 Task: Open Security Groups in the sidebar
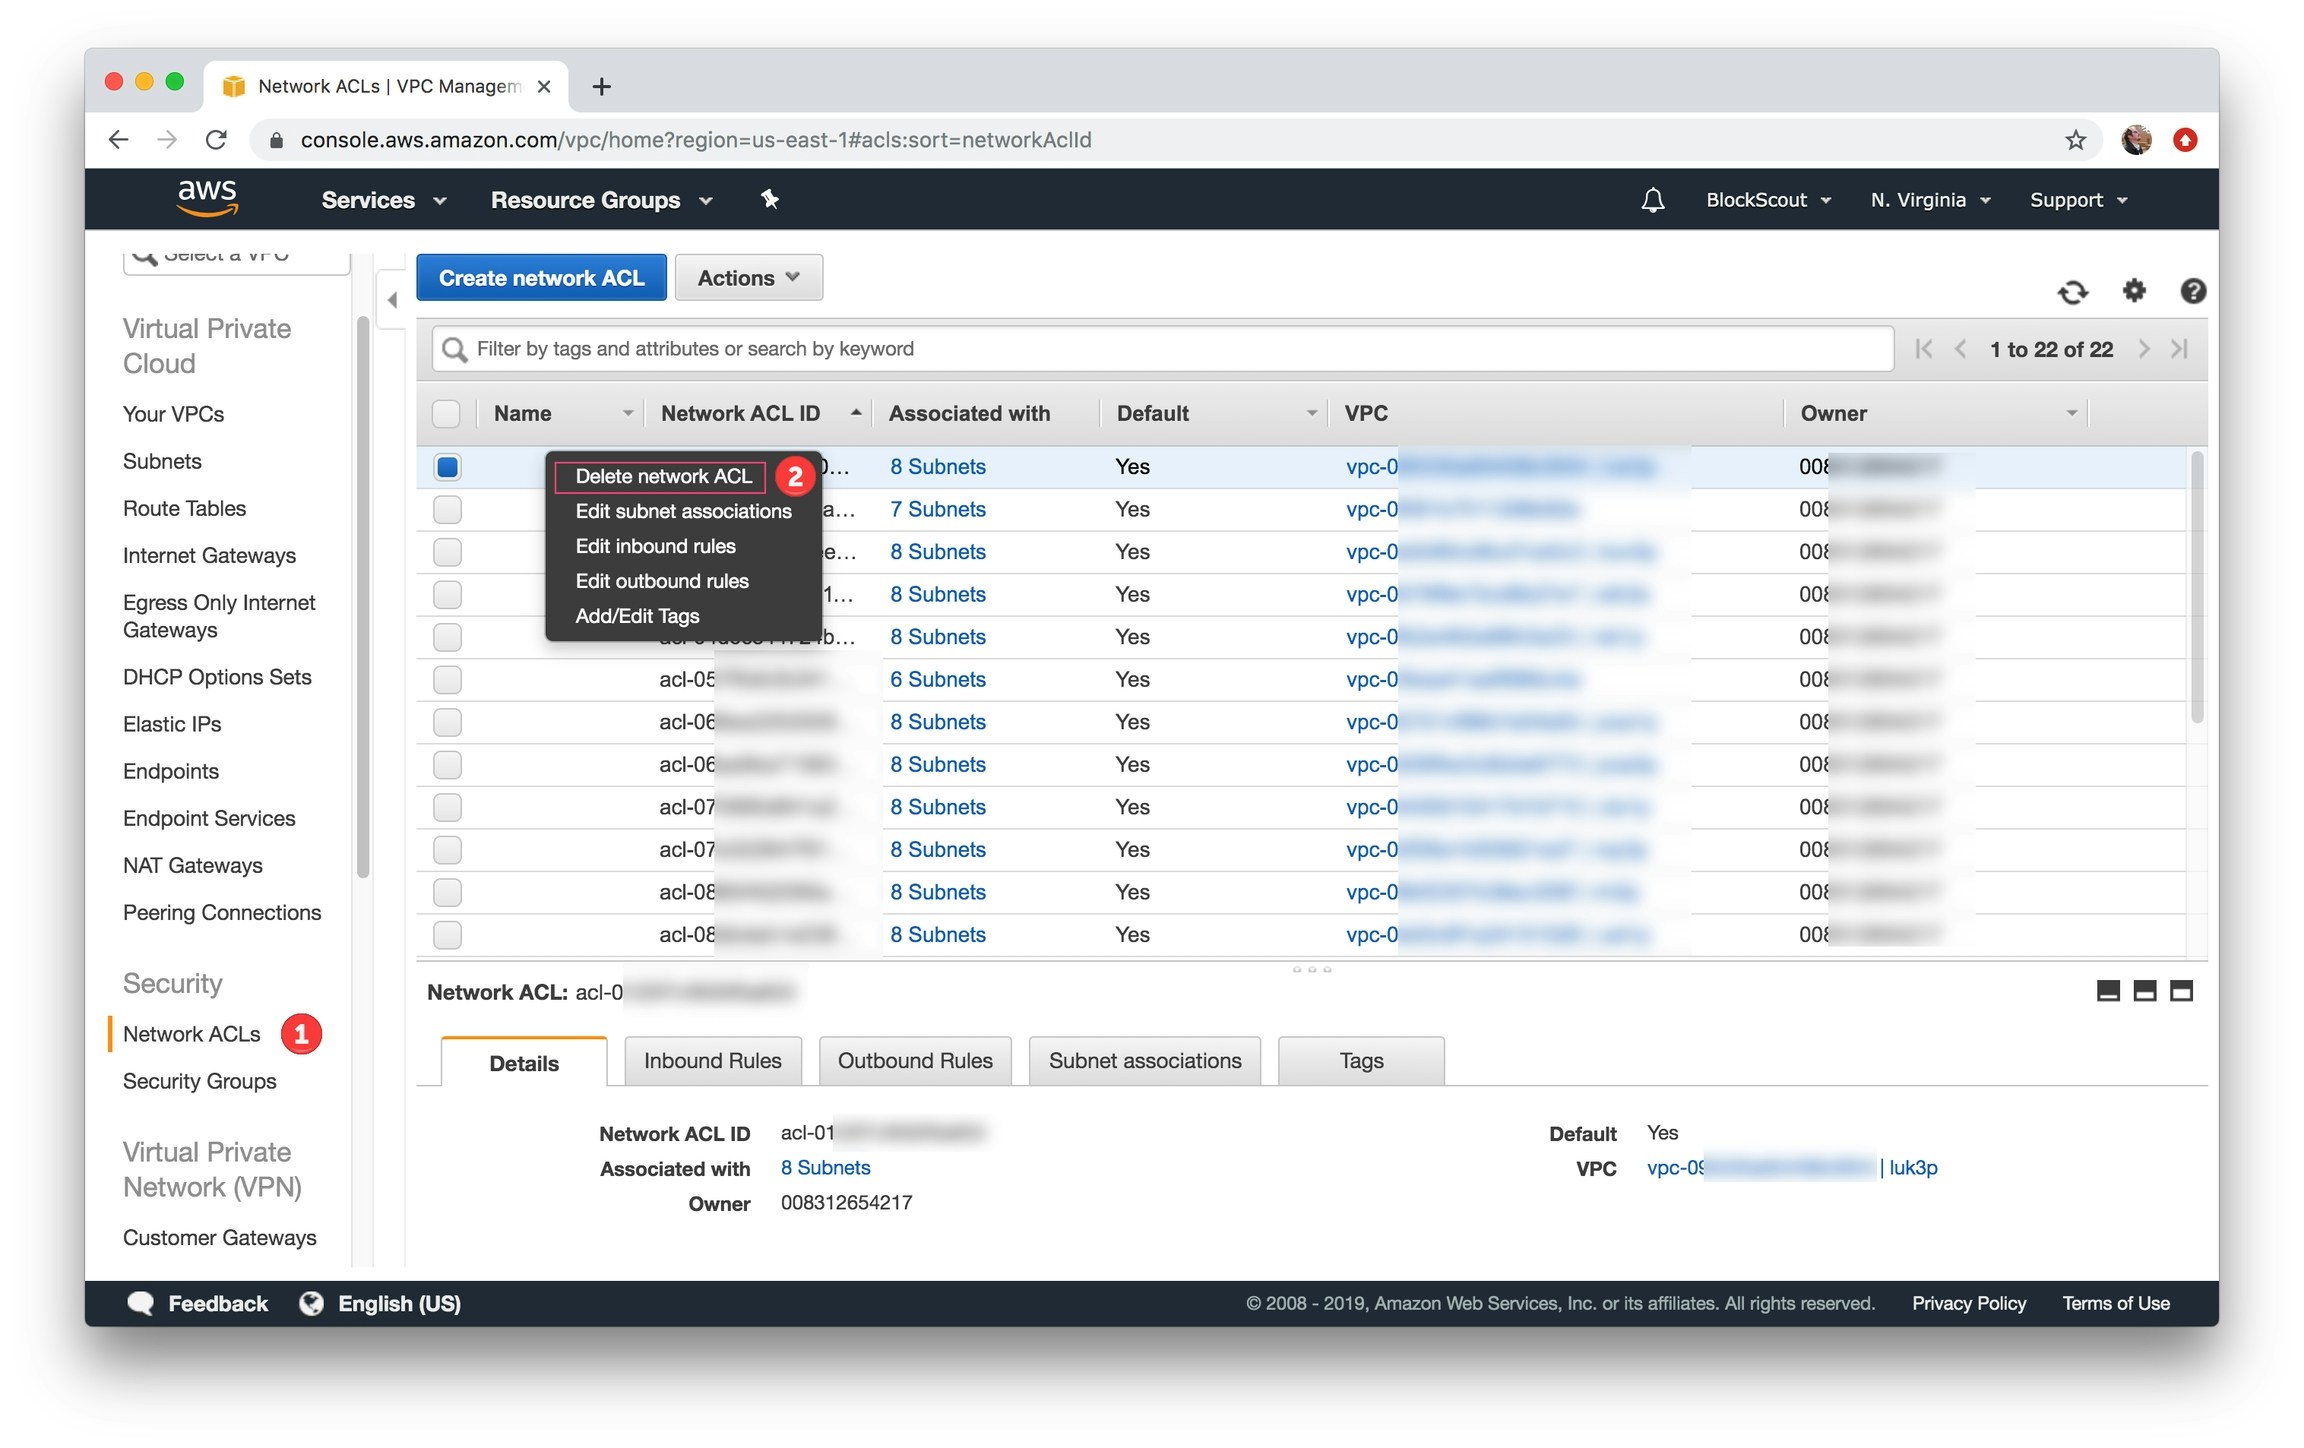199,1081
